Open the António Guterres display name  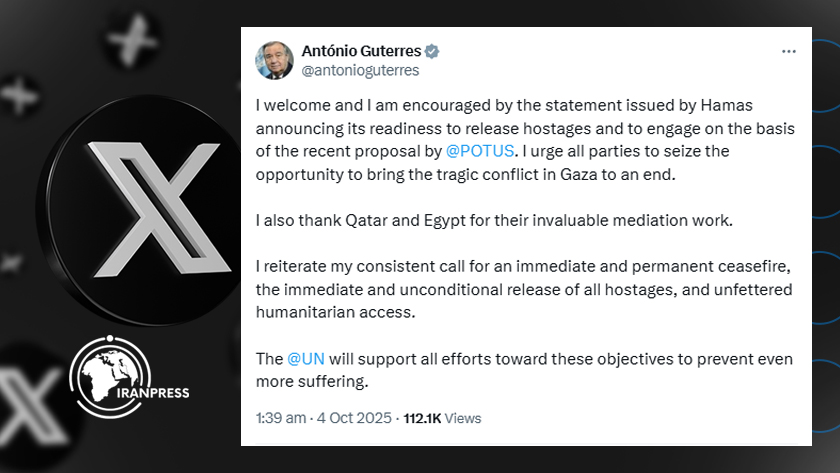[362, 51]
